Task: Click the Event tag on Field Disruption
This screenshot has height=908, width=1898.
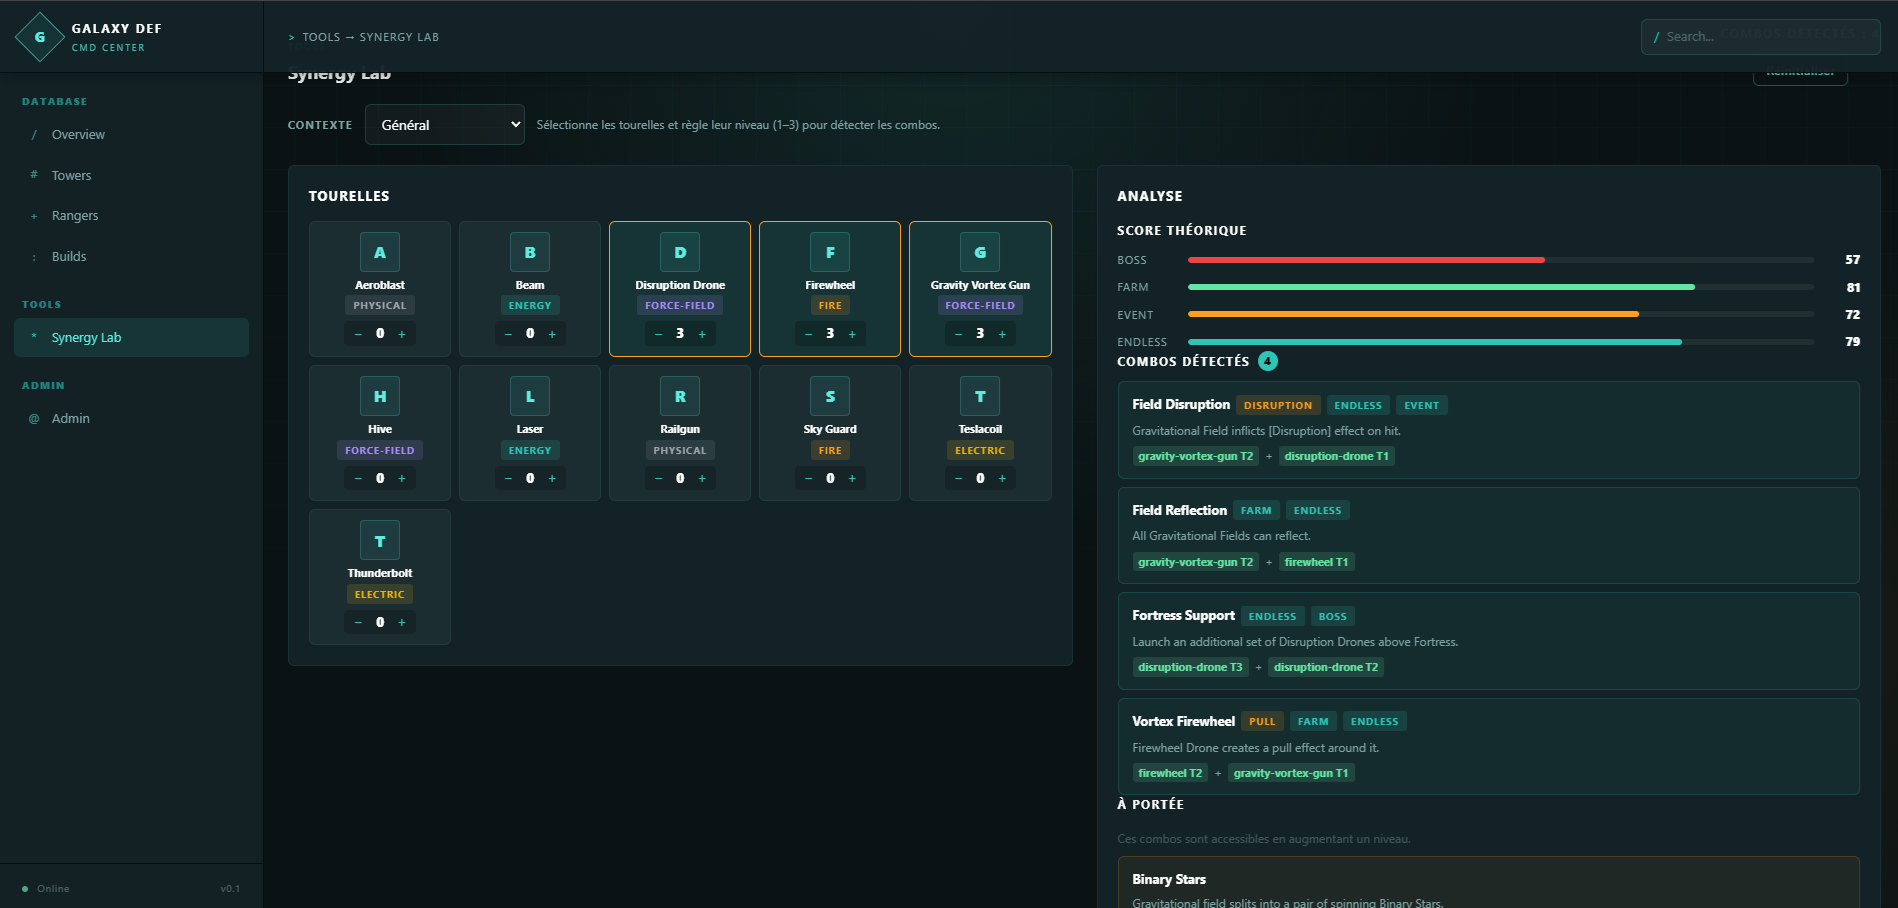Action: pyautogui.click(x=1421, y=405)
